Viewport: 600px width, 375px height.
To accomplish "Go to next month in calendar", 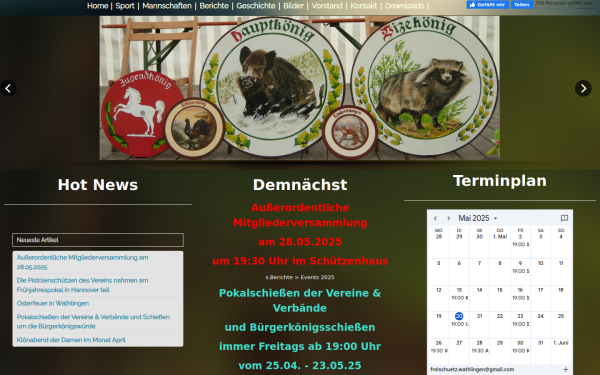I will (x=448, y=218).
